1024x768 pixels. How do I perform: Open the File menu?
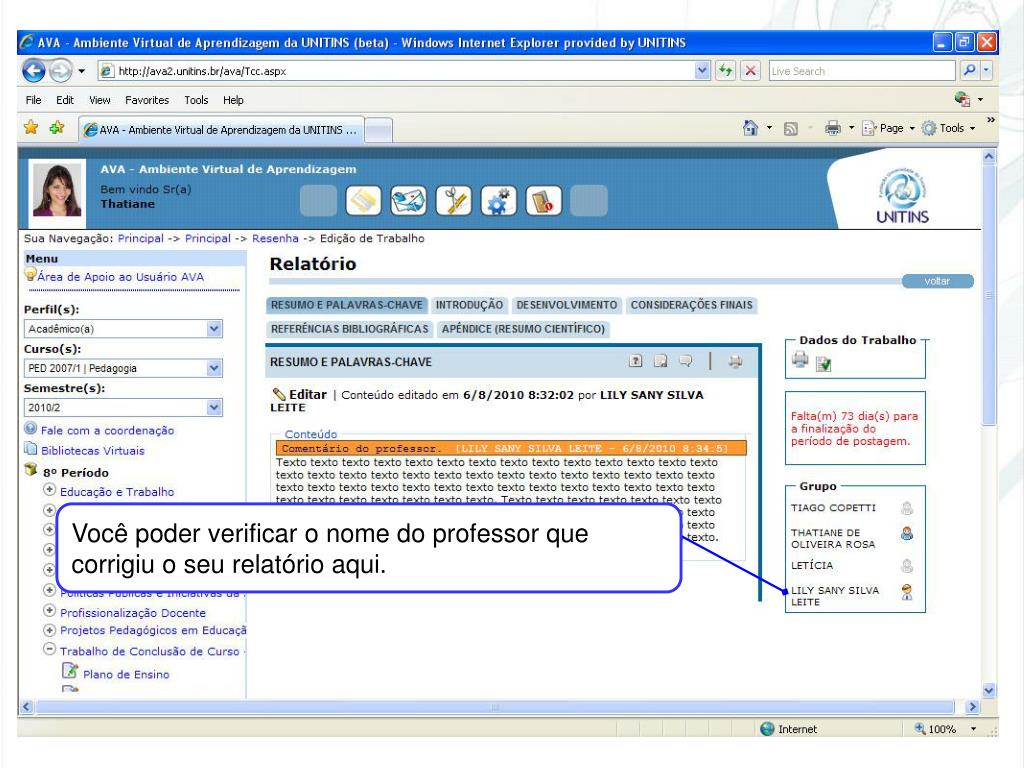[33, 100]
